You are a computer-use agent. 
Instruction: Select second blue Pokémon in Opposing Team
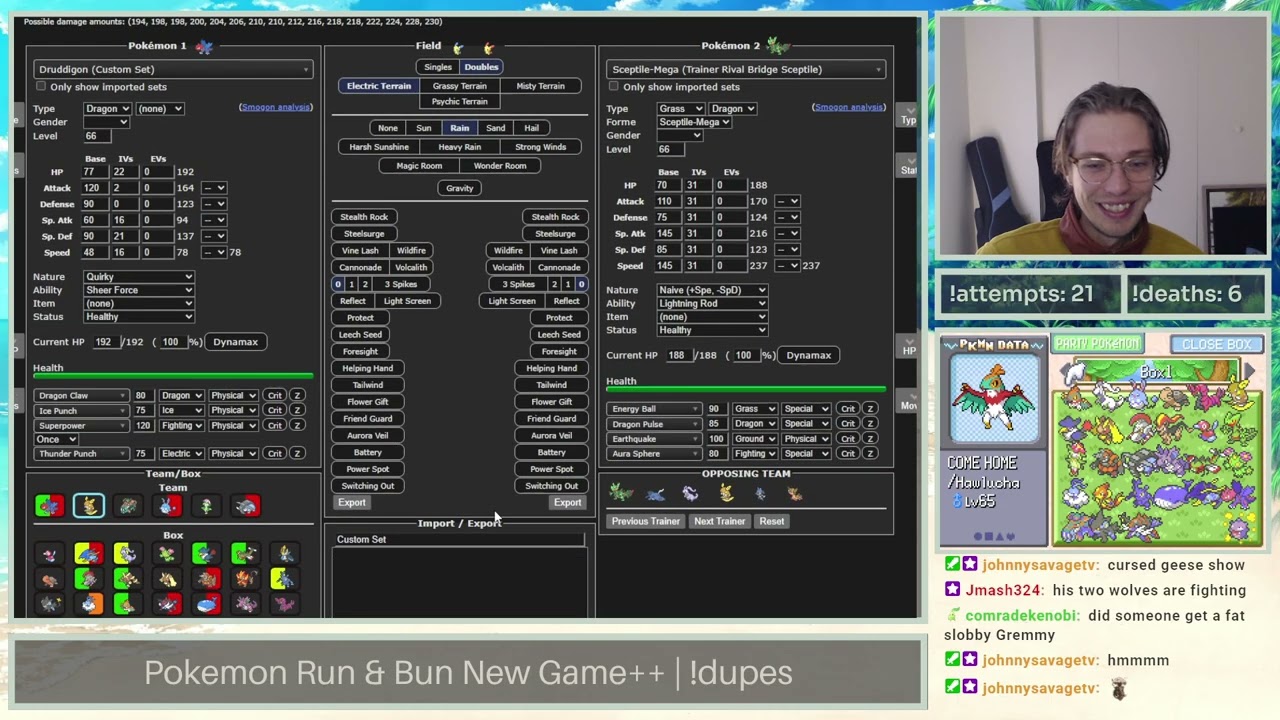coord(656,493)
